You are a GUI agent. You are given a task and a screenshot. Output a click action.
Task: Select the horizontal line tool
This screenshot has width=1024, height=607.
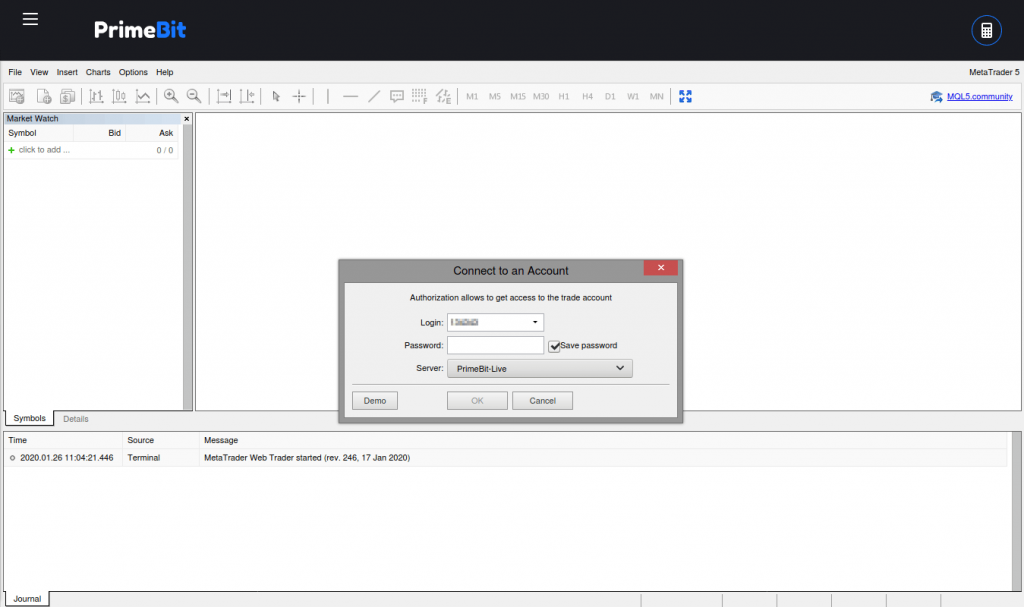tap(351, 97)
